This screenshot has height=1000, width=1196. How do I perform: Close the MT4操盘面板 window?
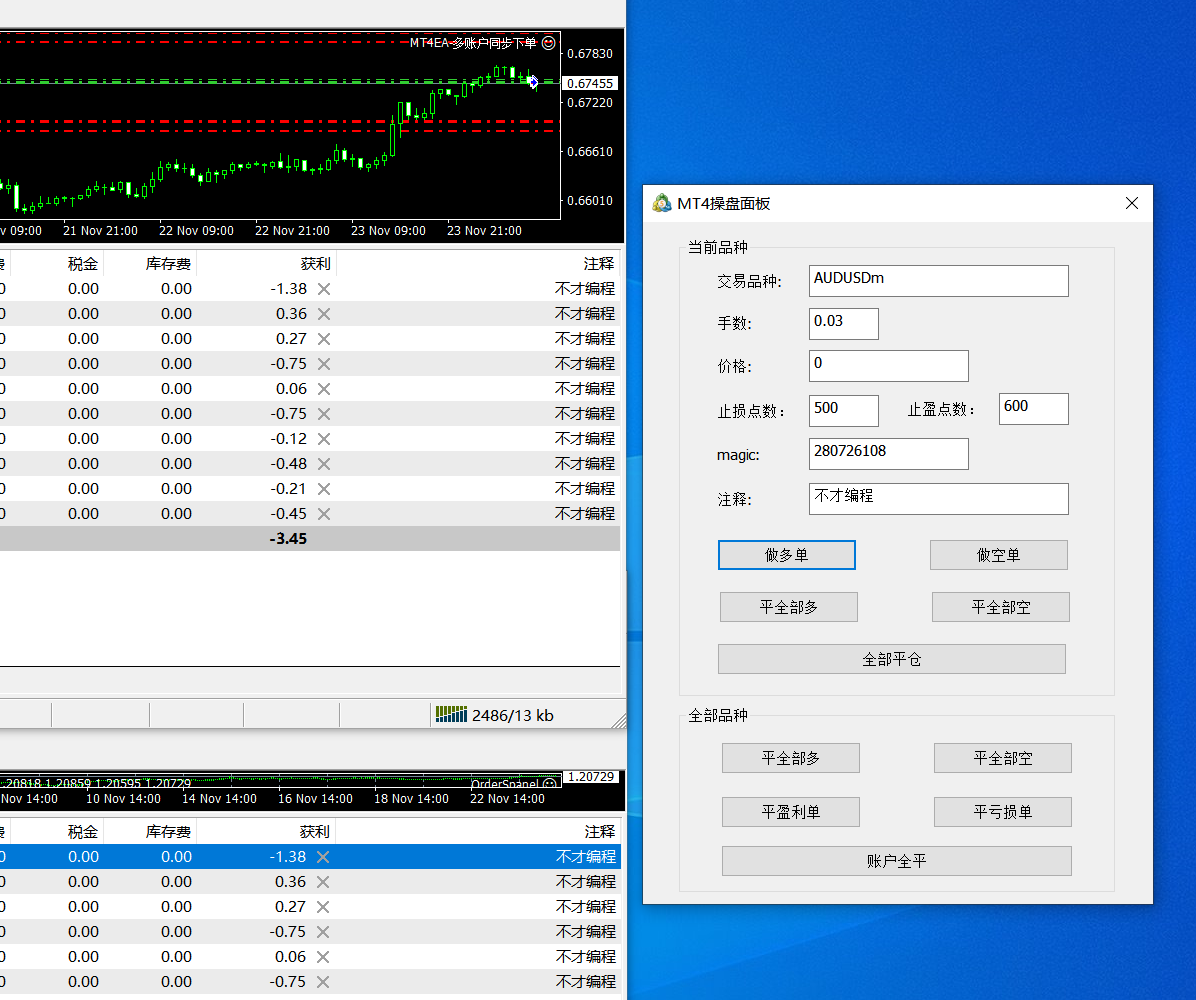(x=1132, y=203)
